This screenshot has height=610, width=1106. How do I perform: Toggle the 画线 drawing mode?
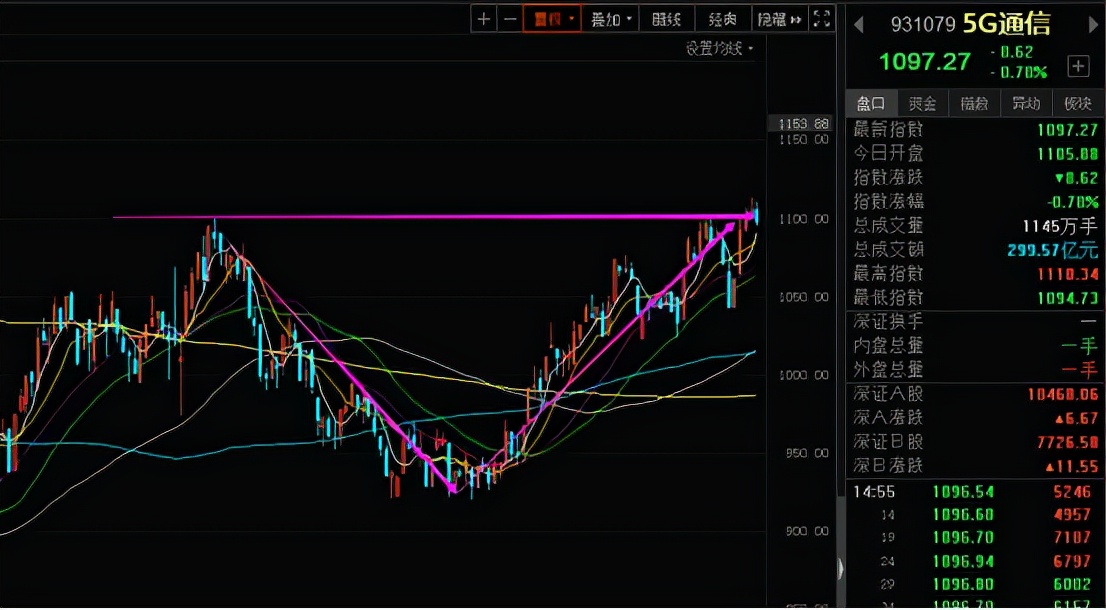click(x=666, y=19)
